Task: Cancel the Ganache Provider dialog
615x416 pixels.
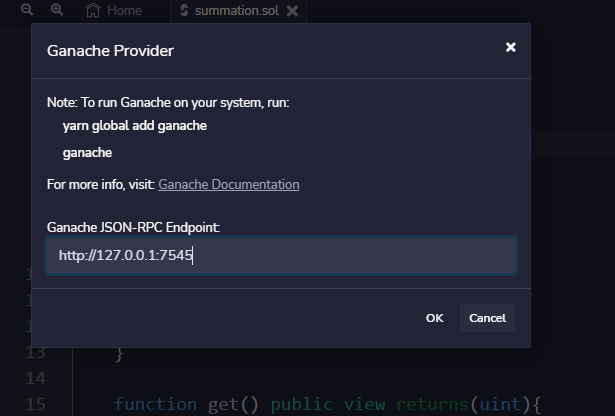Action: pyautogui.click(x=487, y=318)
